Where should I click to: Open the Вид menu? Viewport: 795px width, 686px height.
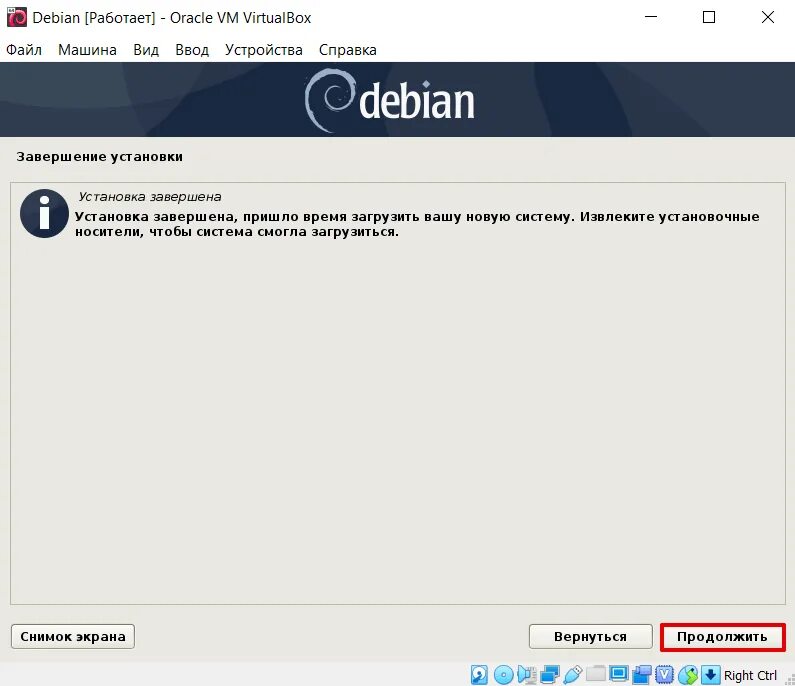pyautogui.click(x=146, y=50)
